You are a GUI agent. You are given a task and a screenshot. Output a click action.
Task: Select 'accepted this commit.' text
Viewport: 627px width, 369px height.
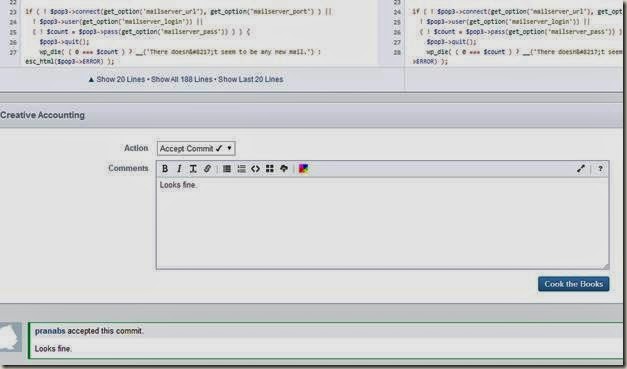point(106,331)
